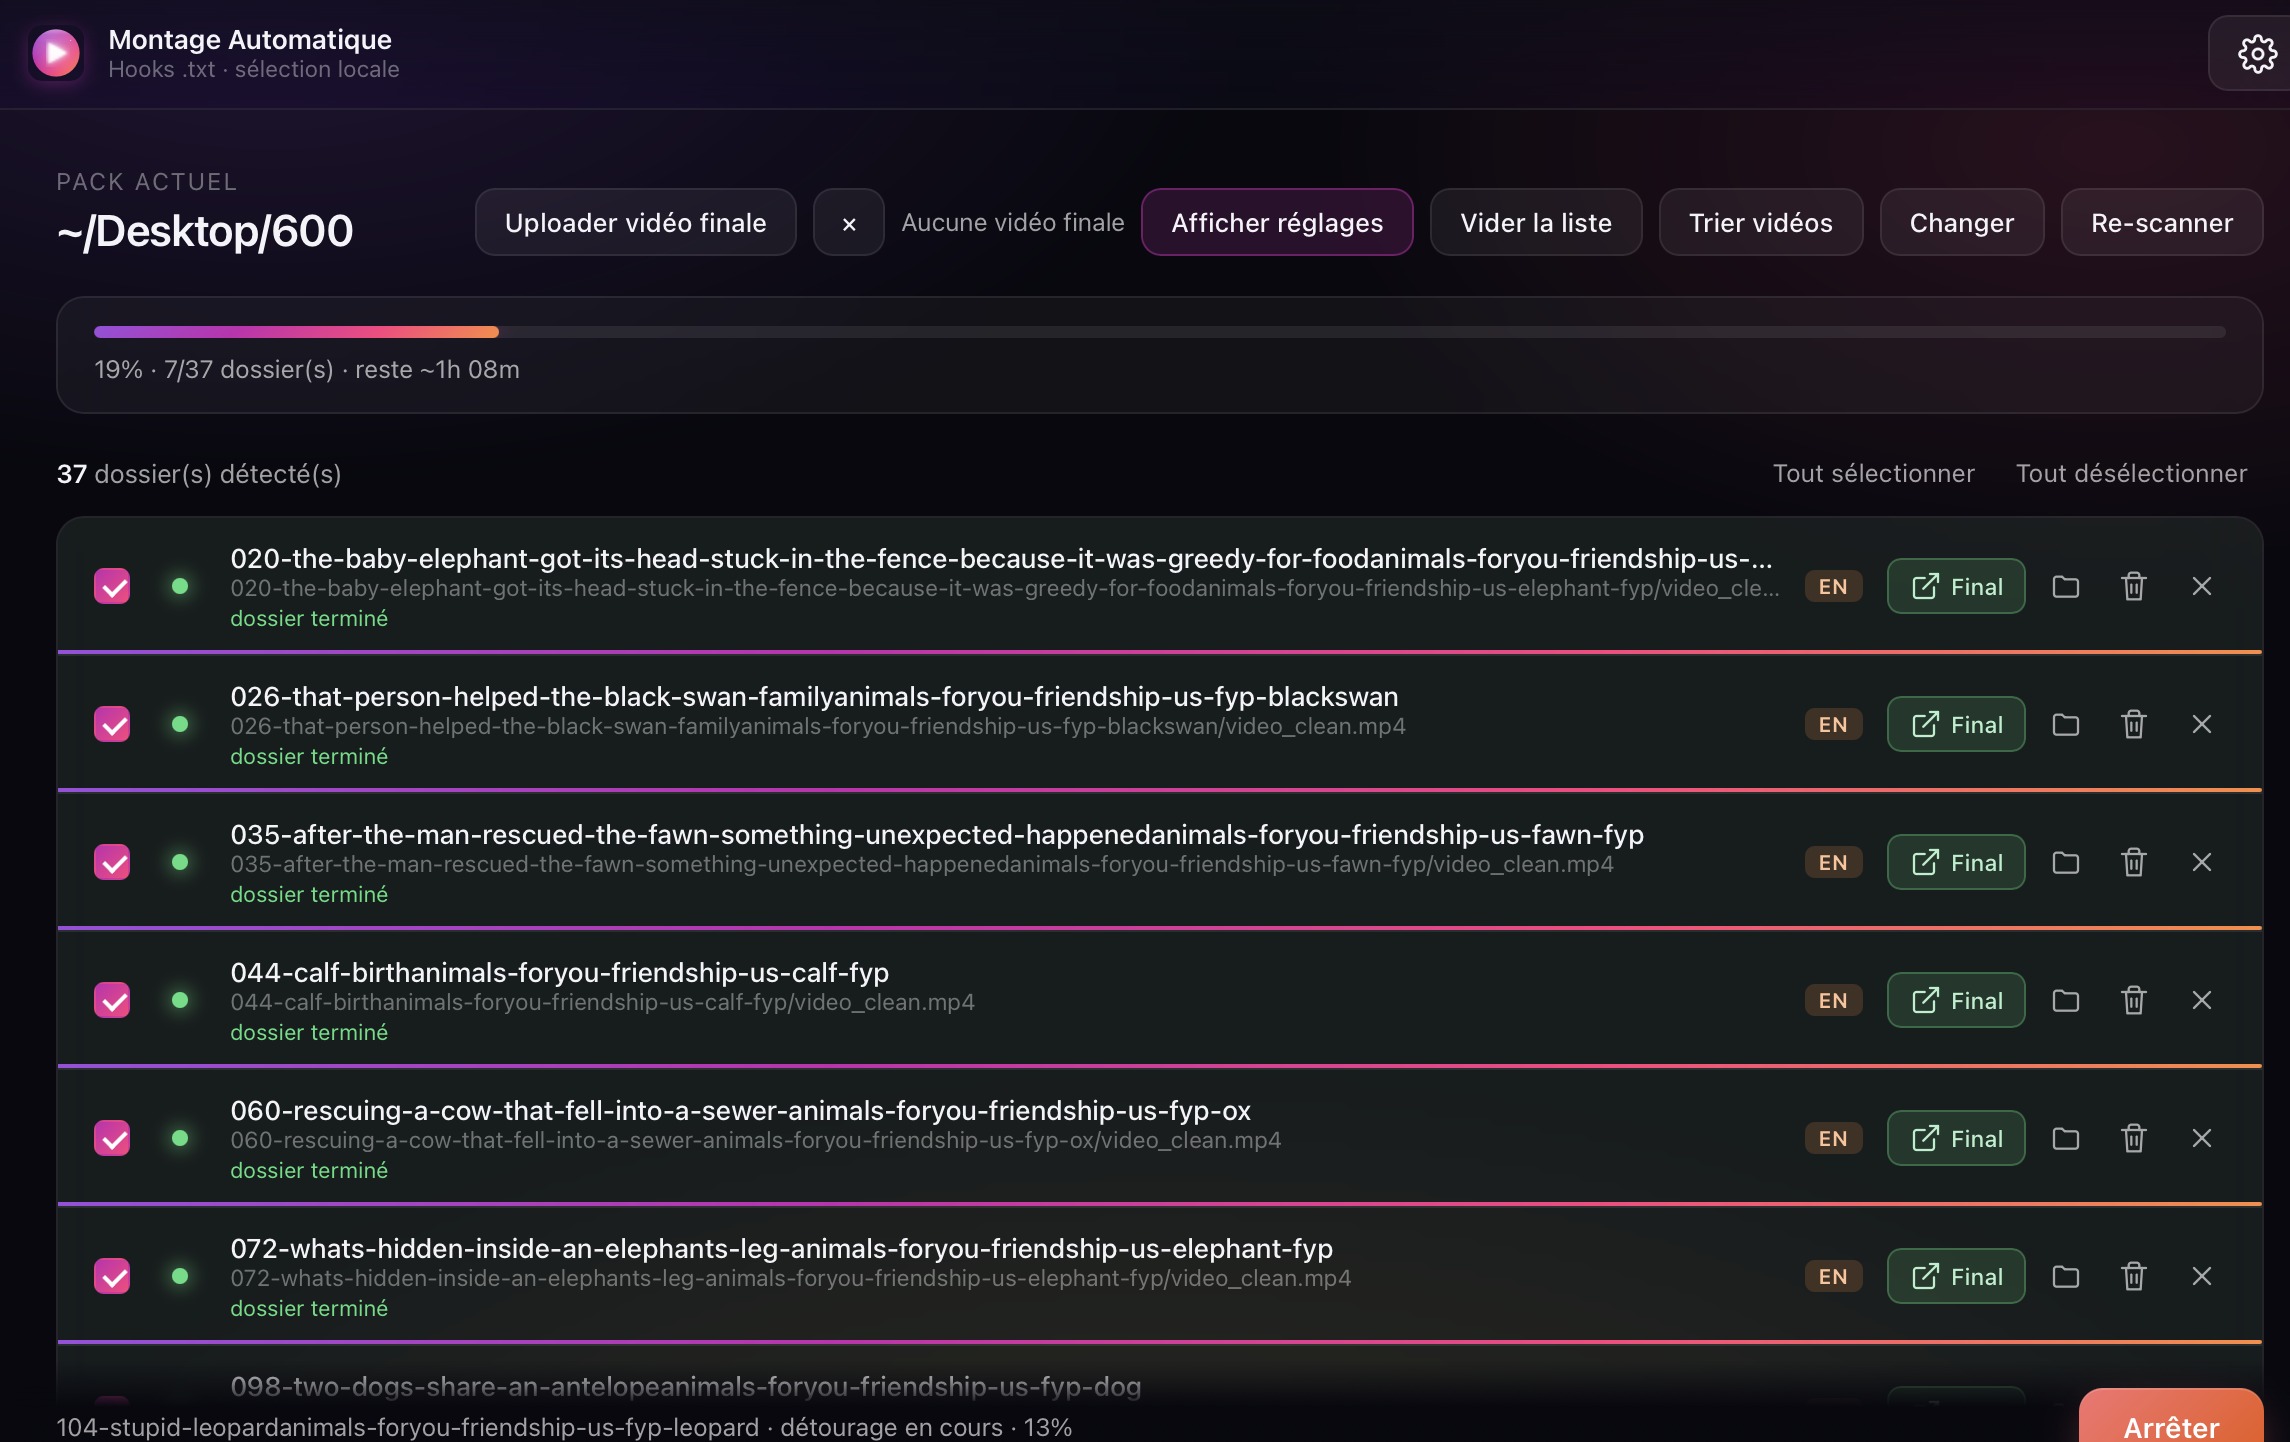Click Changer to switch pack folder
This screenshot has height=1442, width=2290.
1962,223
